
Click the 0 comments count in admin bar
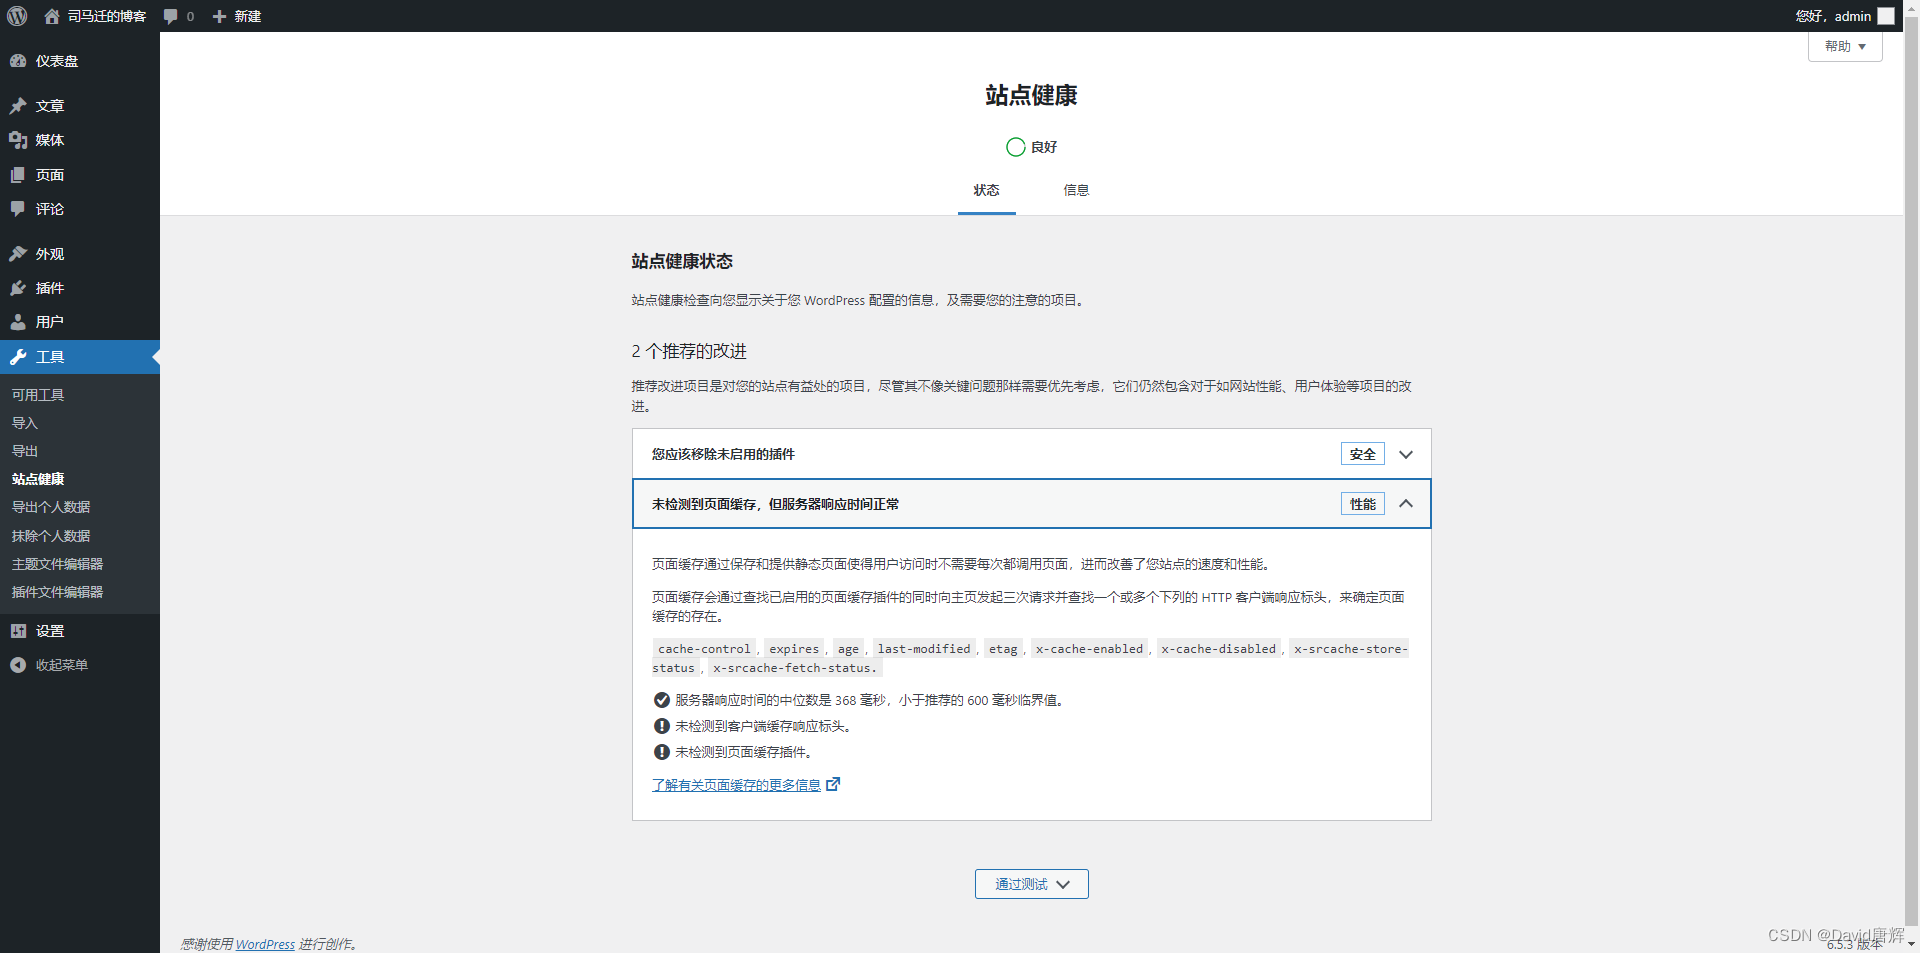tap(190, 17)
